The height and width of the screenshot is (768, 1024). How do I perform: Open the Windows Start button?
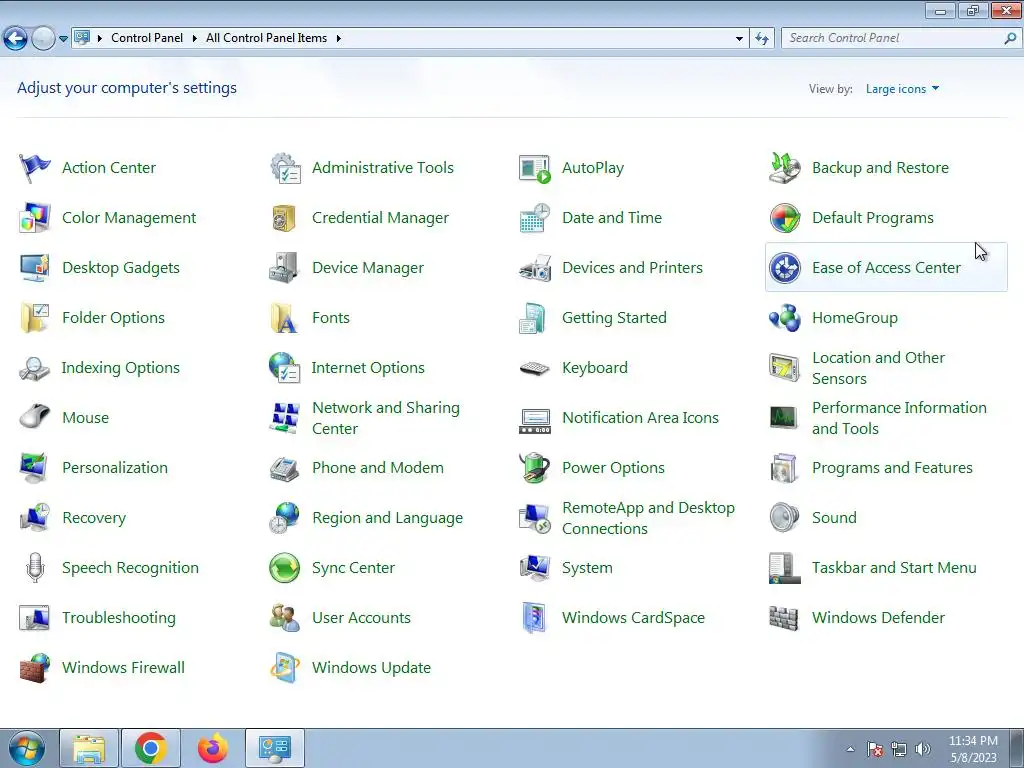(26, 749)
